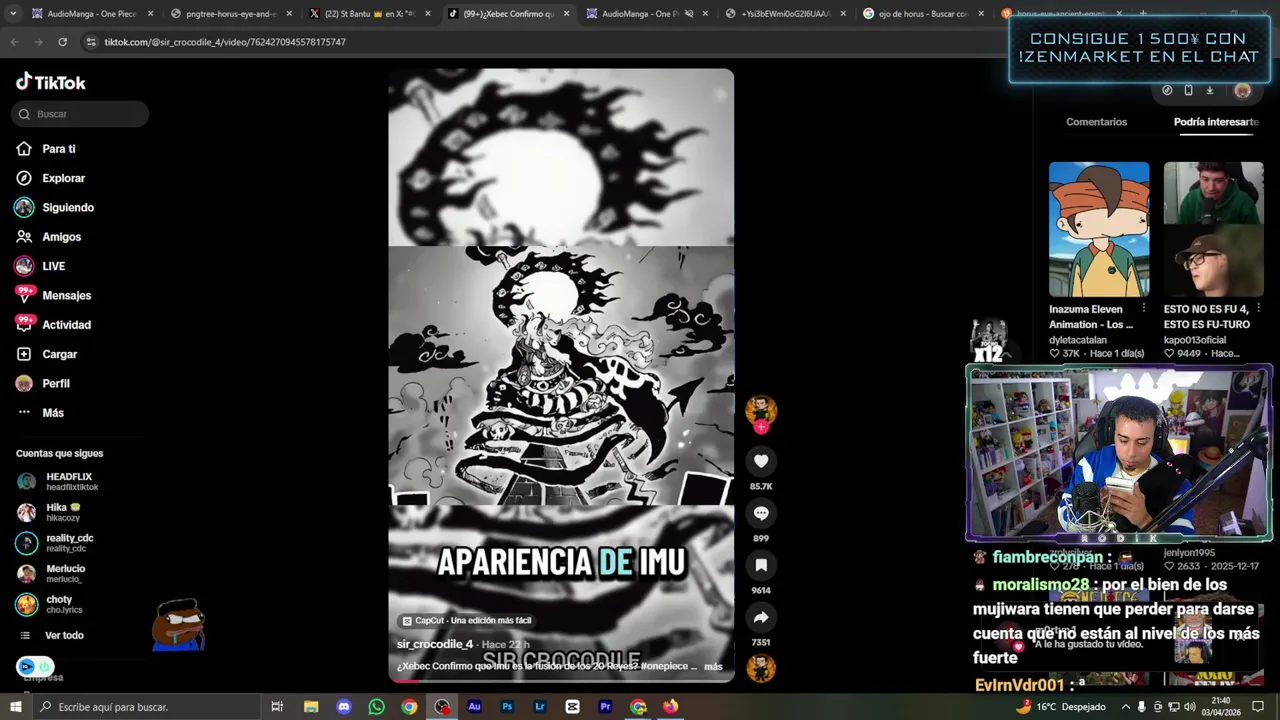Open options for the Inazuma Eleven video
The image size is (1280, 720).
[x=1143, y=309]
